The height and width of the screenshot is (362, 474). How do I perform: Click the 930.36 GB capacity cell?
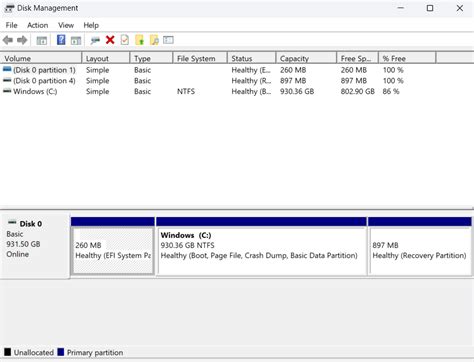point(297,91)
